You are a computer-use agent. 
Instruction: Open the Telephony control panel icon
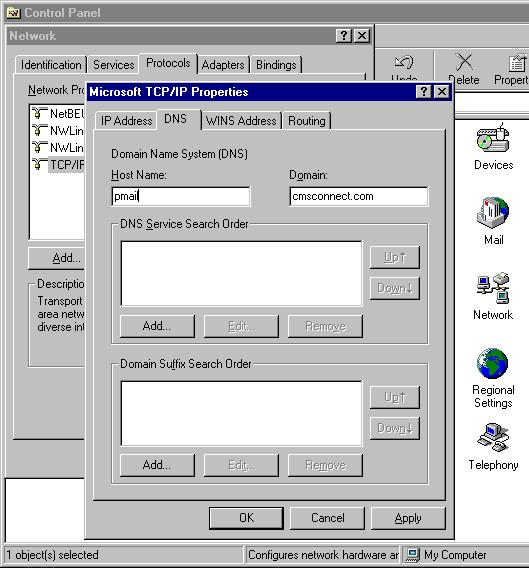[x=493, y=438]
